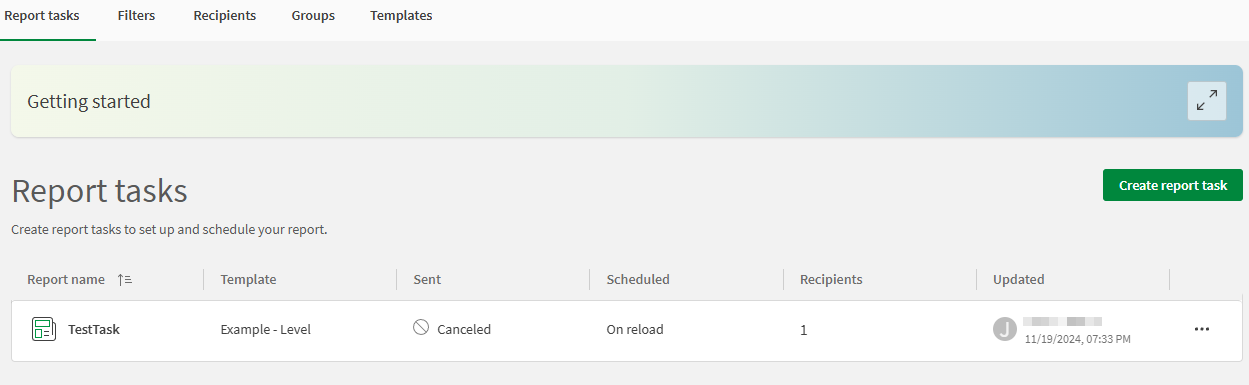Screen dimensions: 1249x385
Task: Click the TestTask report icon
Action: click(x=43, y=329)
